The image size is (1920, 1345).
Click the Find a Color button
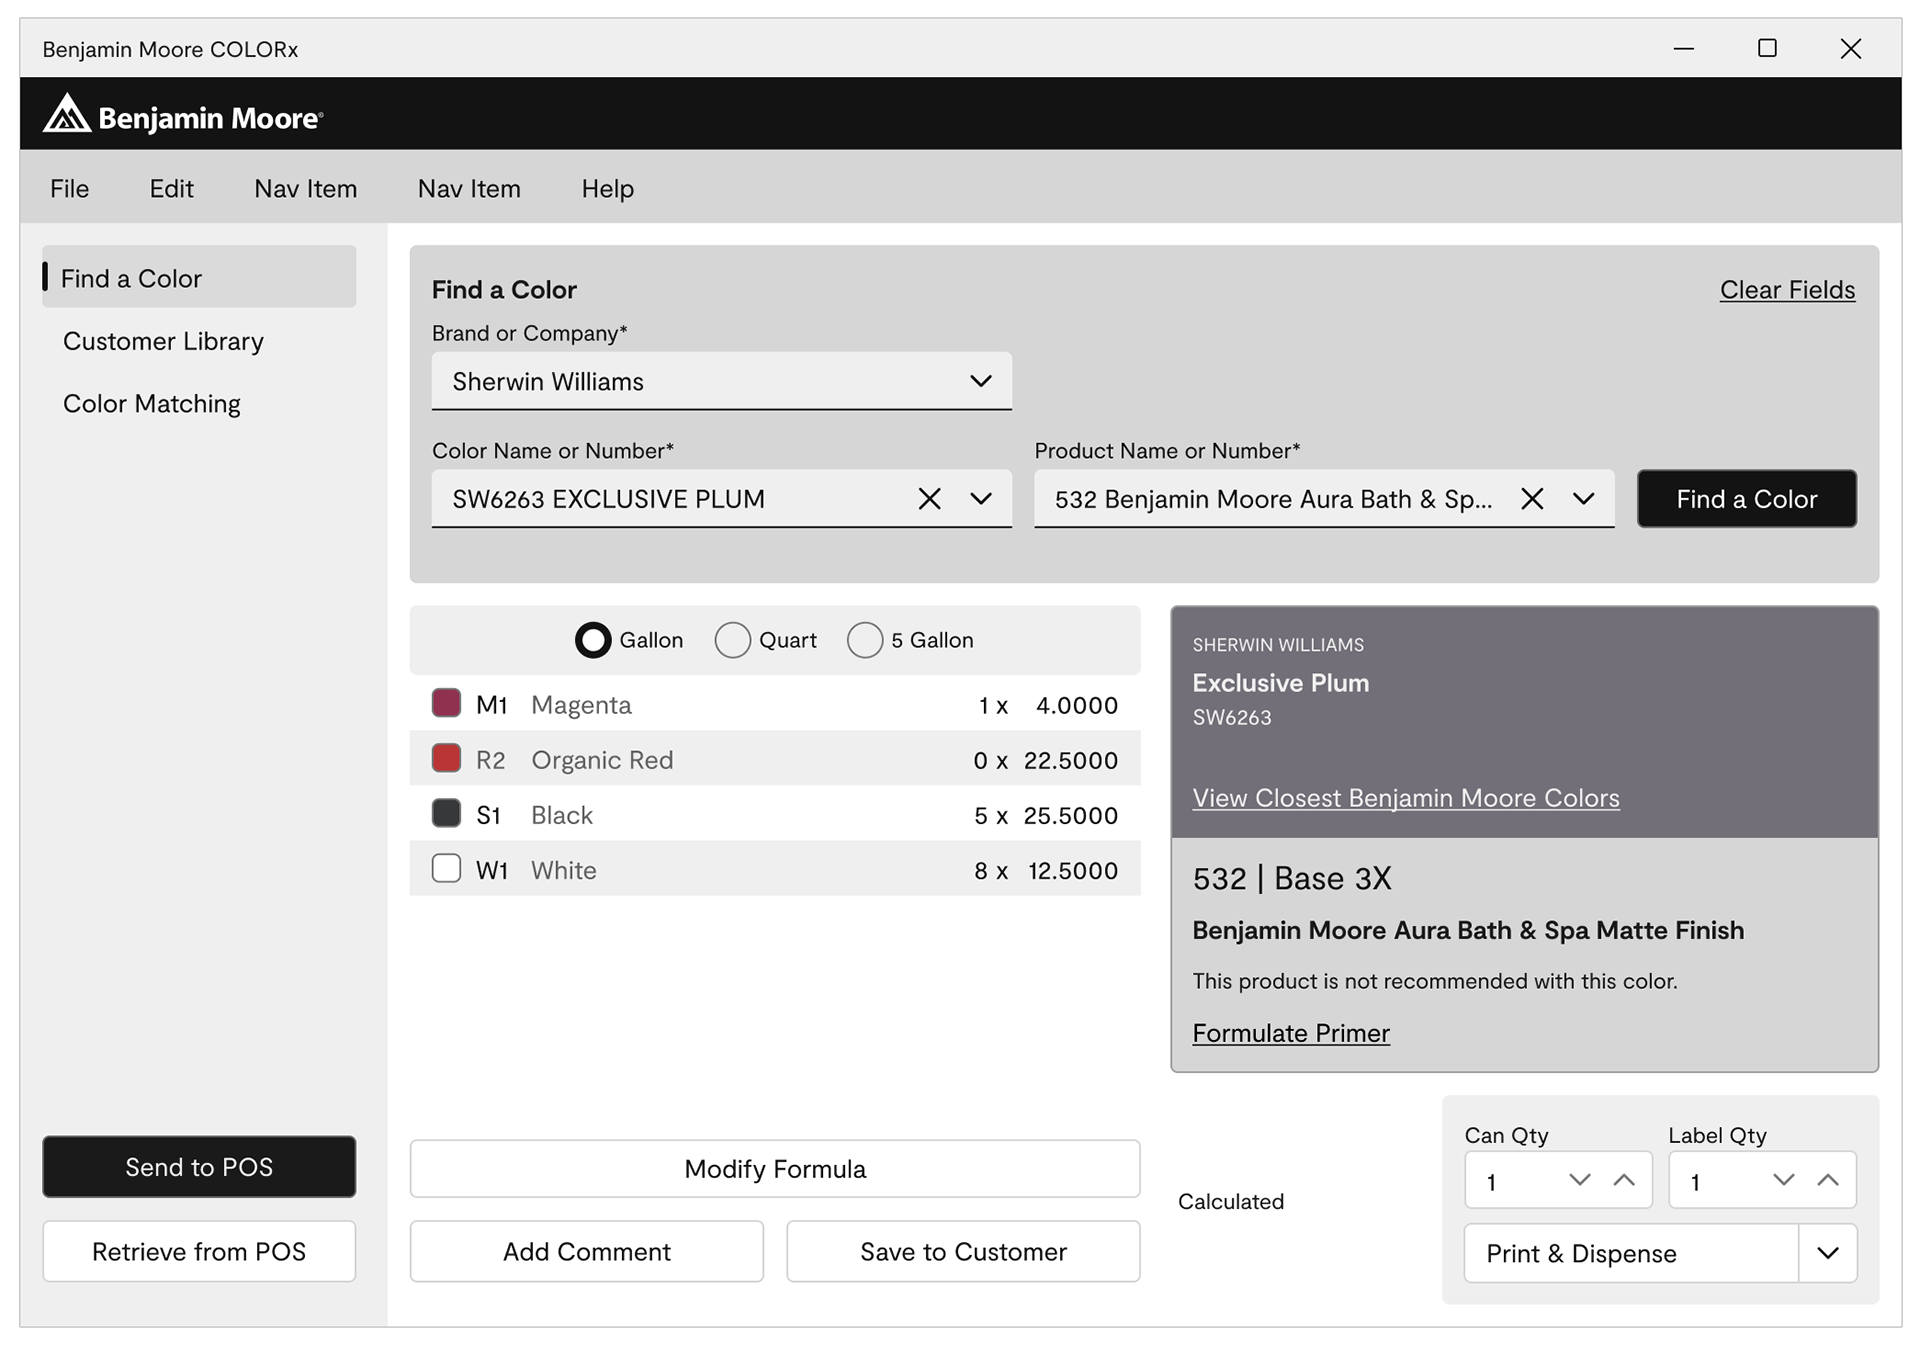coord(1746,499)
